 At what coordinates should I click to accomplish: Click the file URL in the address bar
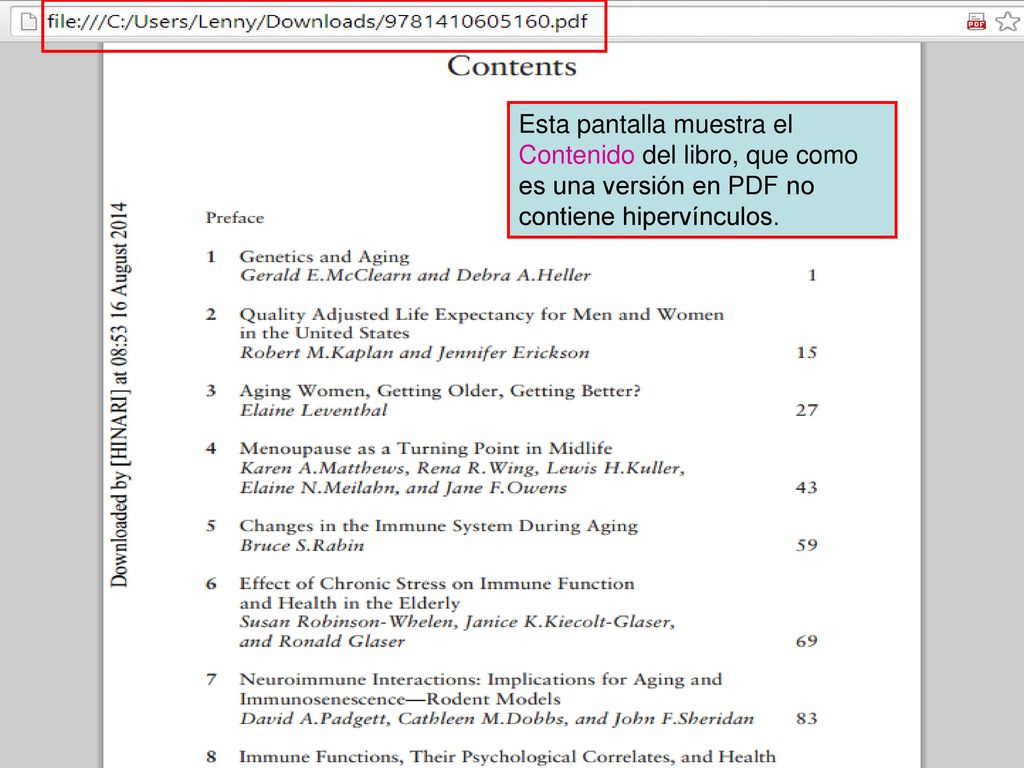pos(317,22)
